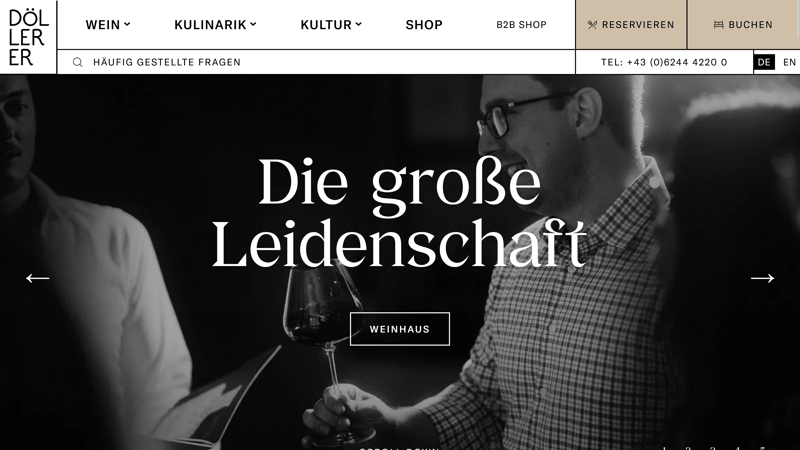
Task: Focus the Häufig gestellte Fragen search field
Action: 316,62
